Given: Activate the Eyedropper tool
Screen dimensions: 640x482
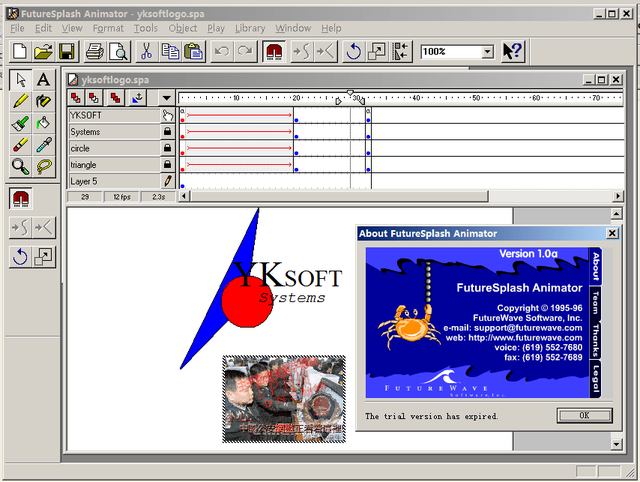Looking at the screenshot, I should [x=43, y=145].
